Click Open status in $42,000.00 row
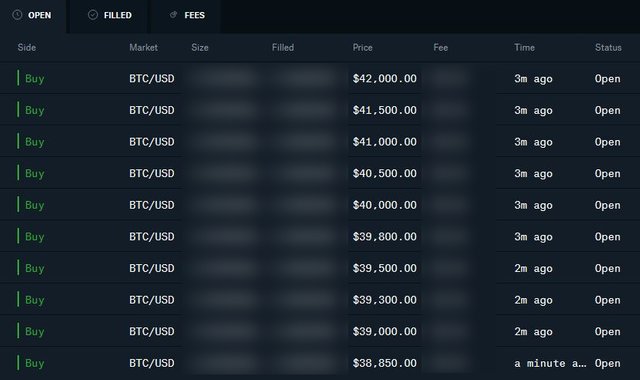The image size is (640, 380). (607, 78)
